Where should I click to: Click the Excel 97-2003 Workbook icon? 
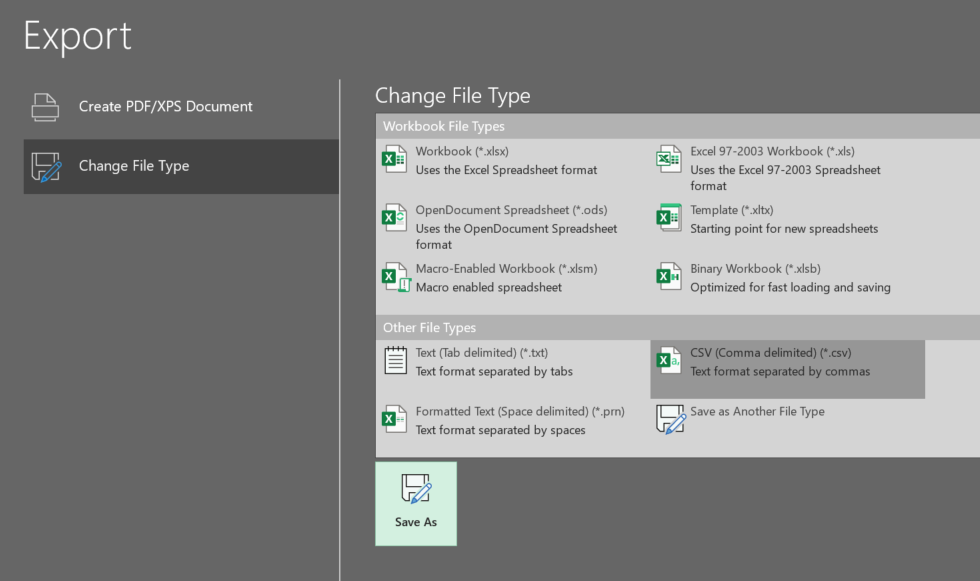668,159
